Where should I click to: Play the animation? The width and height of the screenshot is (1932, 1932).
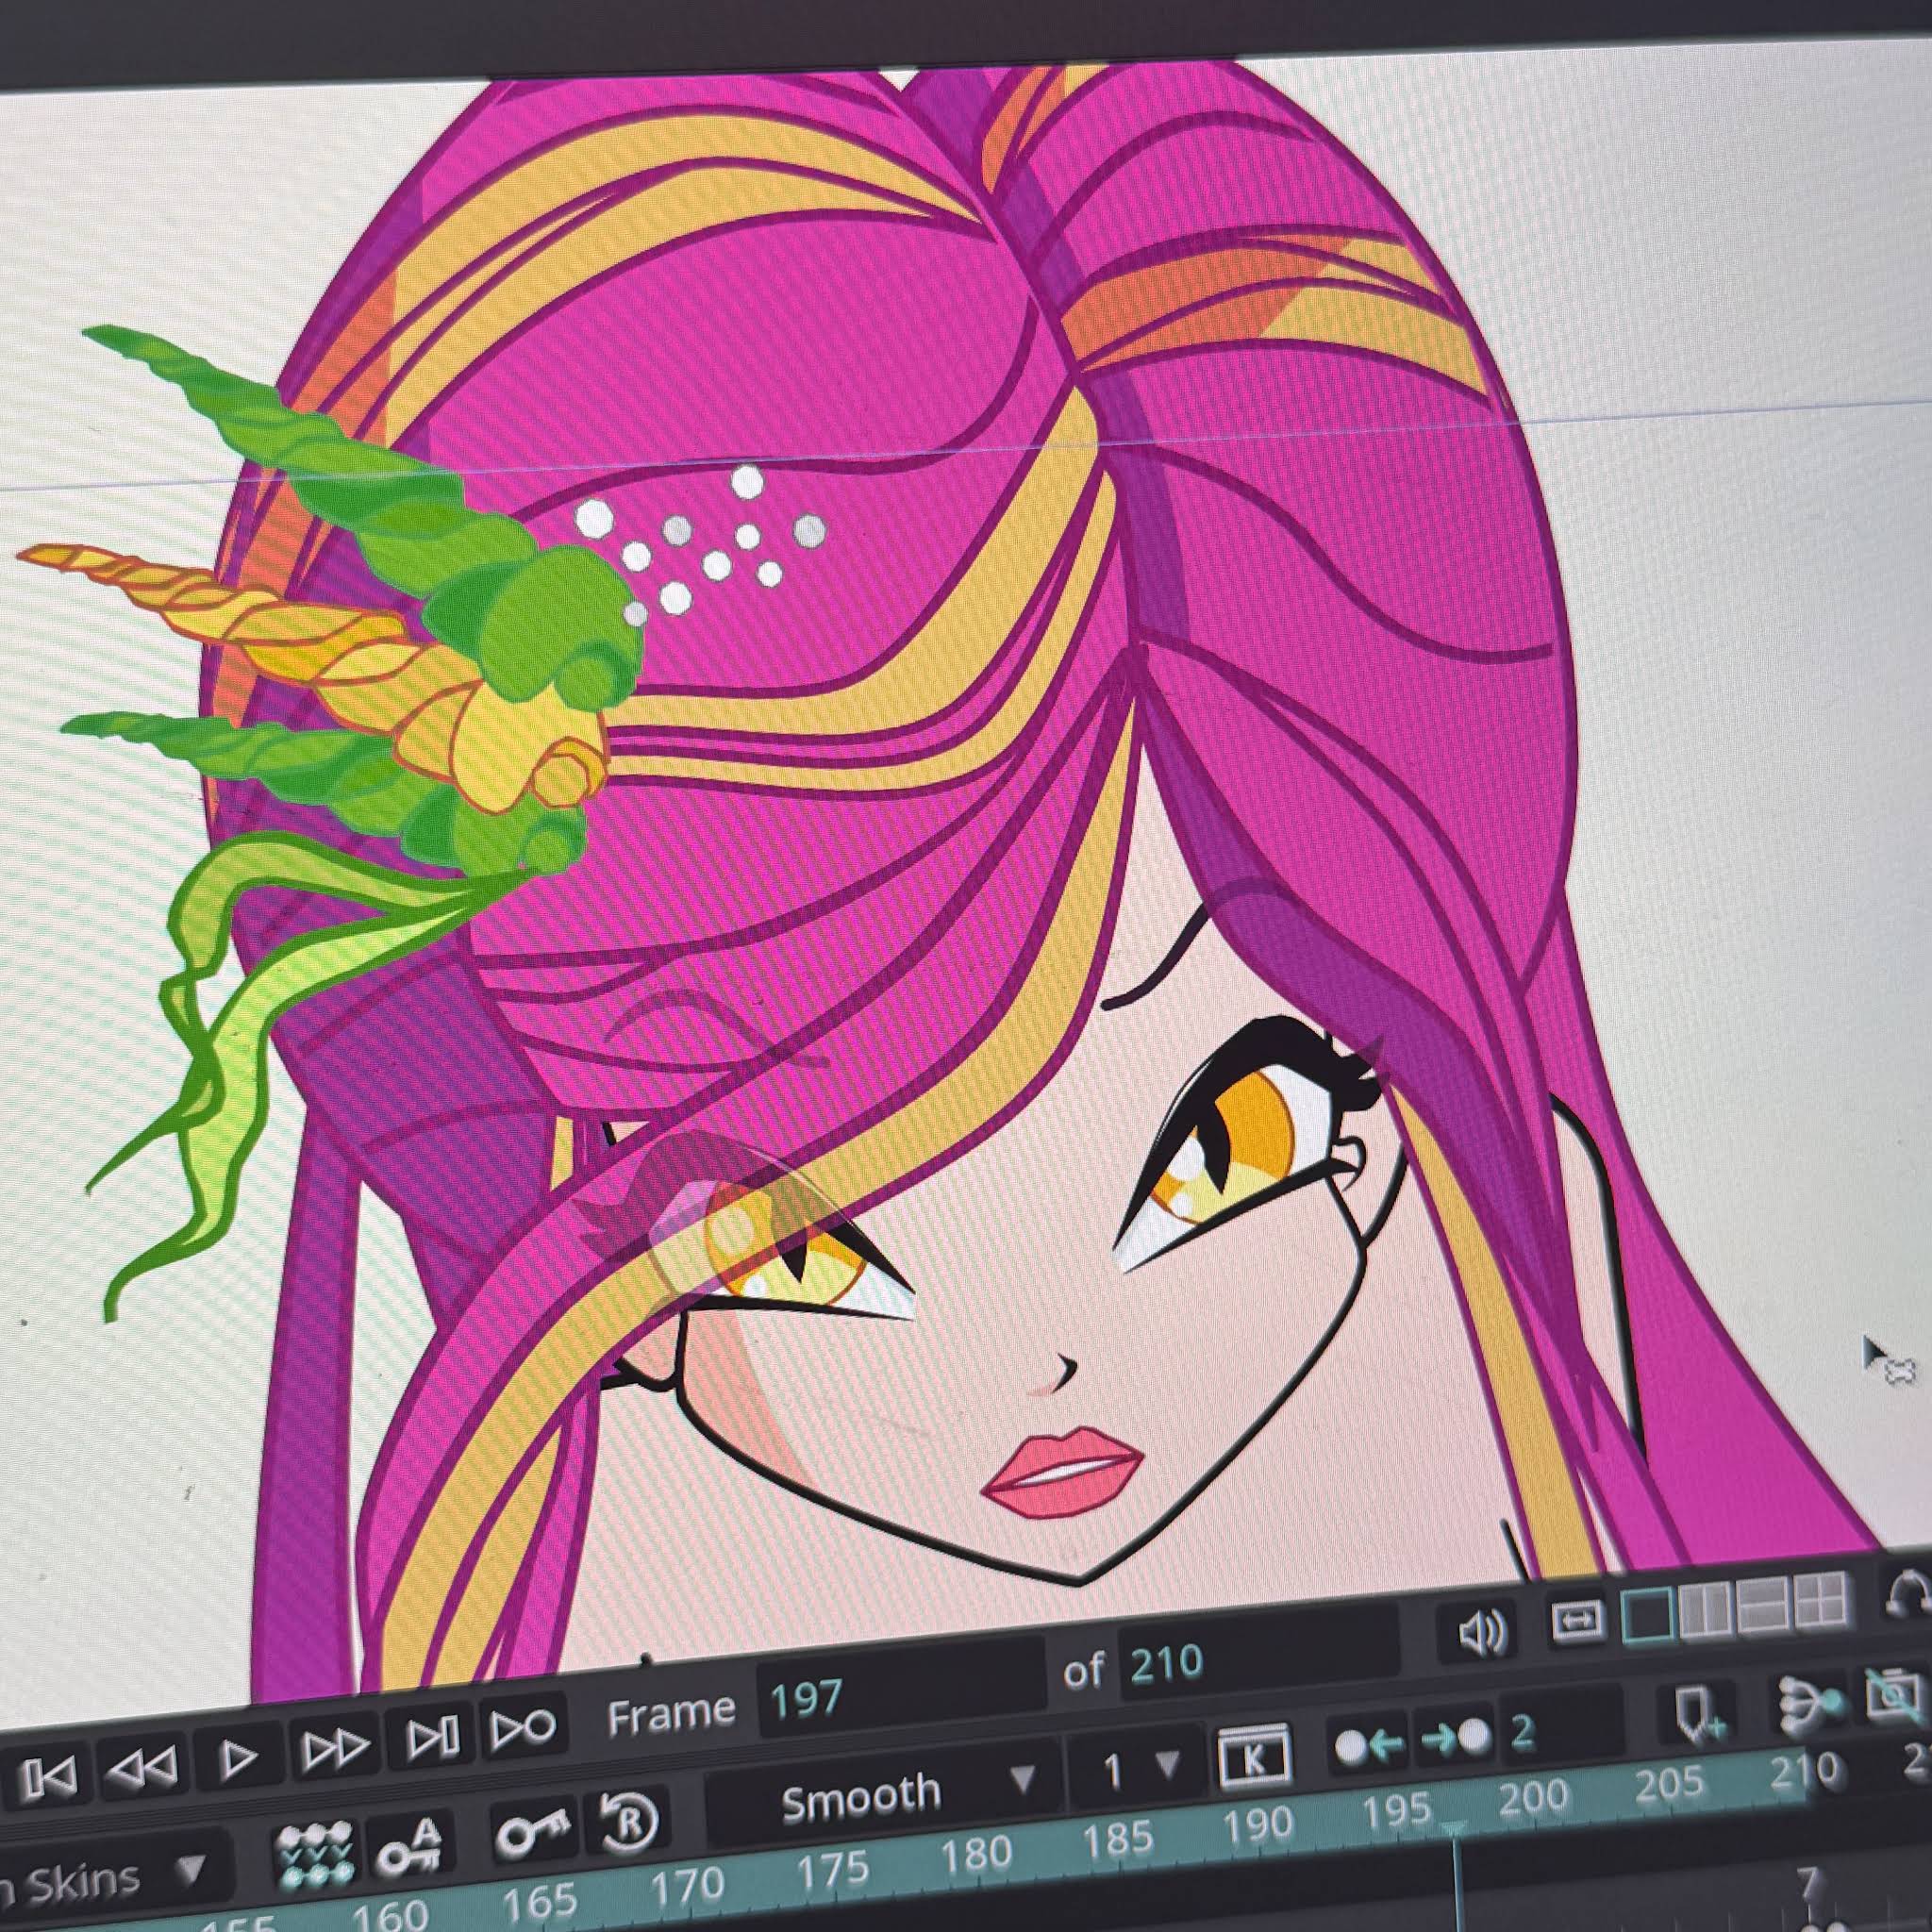[238, 1757]
